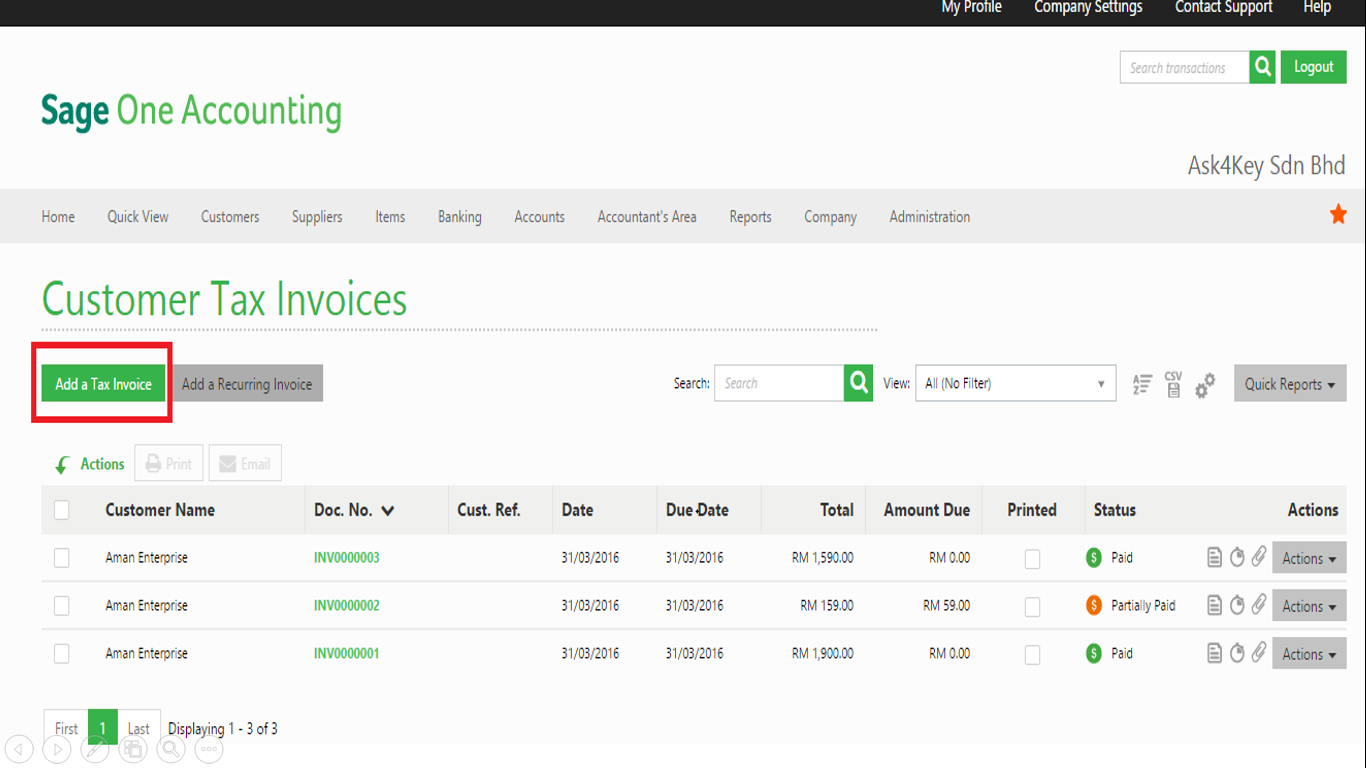Open the Items menu

(x=390, y=216)
